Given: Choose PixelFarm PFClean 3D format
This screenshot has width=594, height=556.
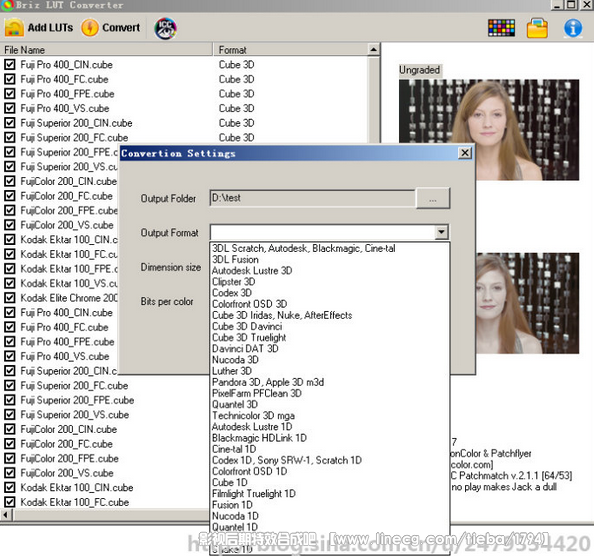Looking at the screenshot, I should click(x=256, y=394).
